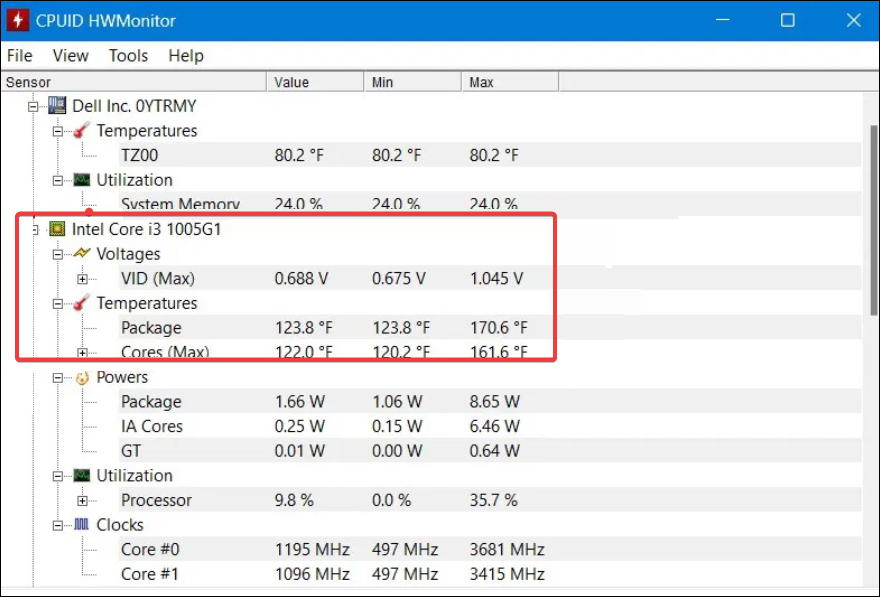Image resolution: width=880 pixels, height=597 pixels.
Task: Collapse the Powers section
Action: coord(58,377)
